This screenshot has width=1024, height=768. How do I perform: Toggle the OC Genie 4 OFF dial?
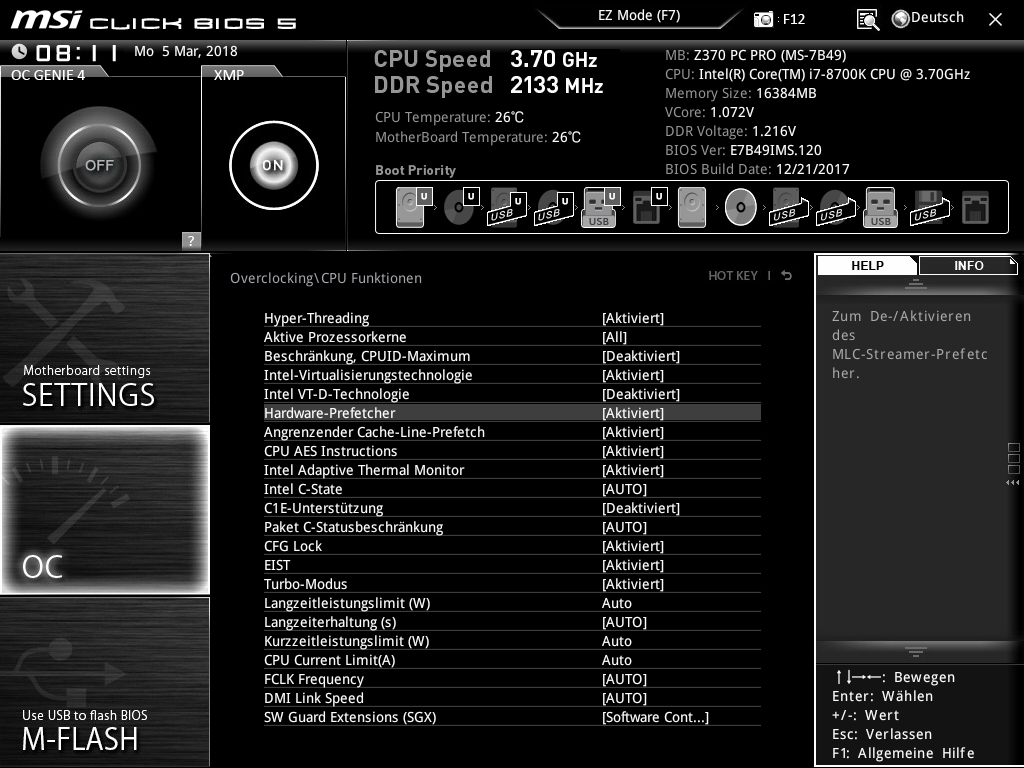[99, 165]
